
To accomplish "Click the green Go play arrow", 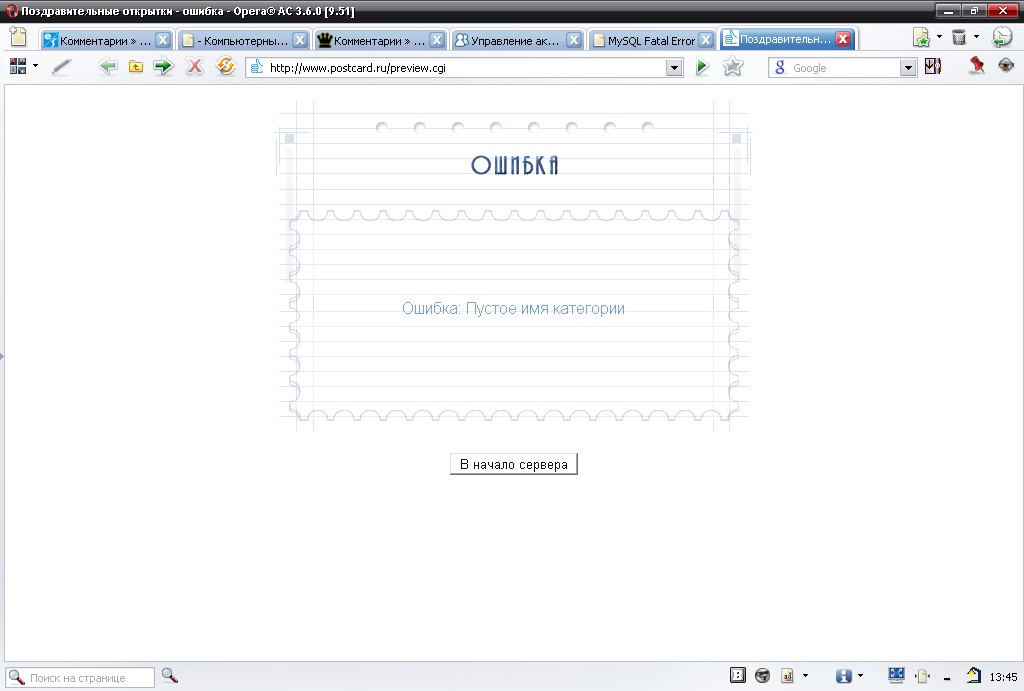I will [x=702, y=67].
